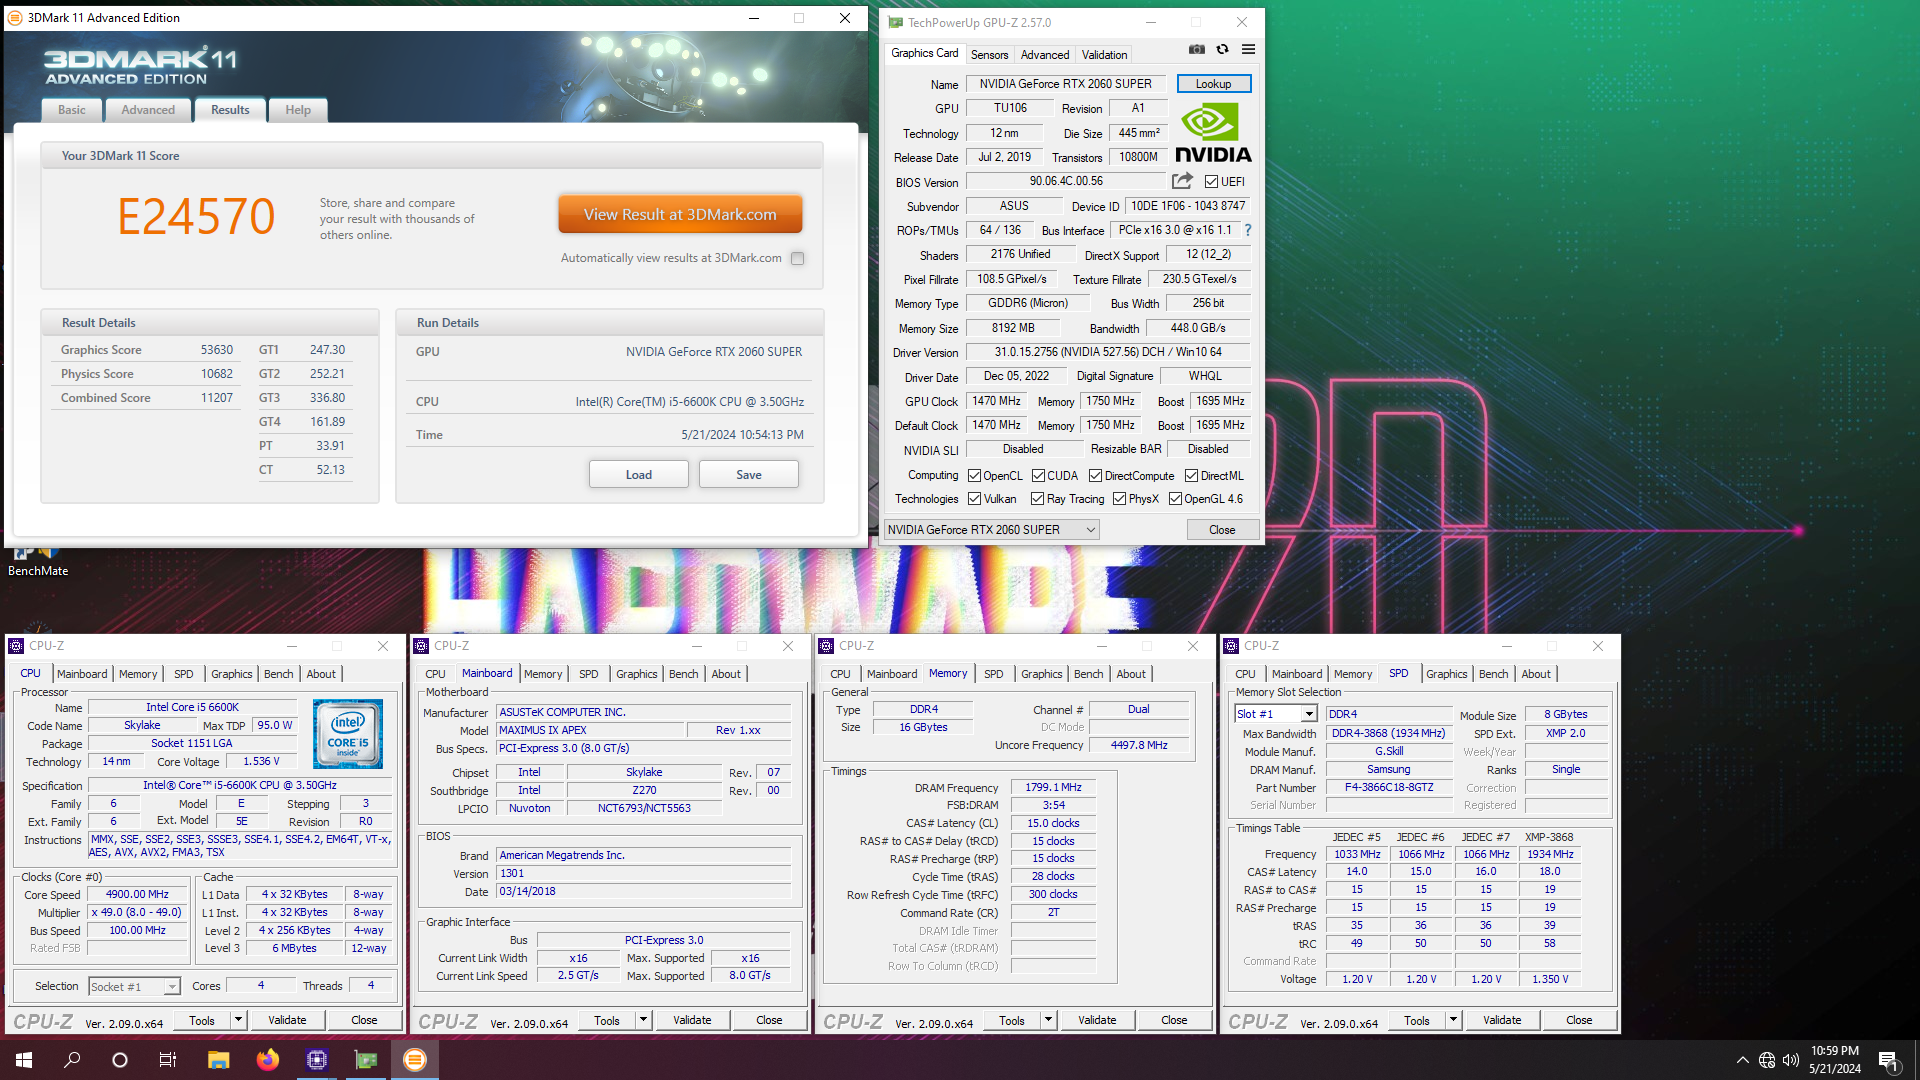Image resolution: width=1920 pixels, height=1080 pixels.
Task: Open Bench tab in first CPU-Z window
Action: click(x=279, y=674)
